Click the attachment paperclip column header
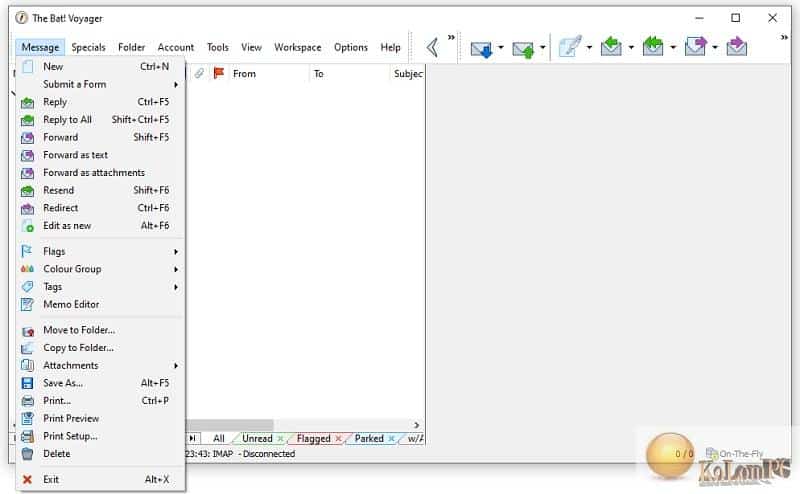 199,73
